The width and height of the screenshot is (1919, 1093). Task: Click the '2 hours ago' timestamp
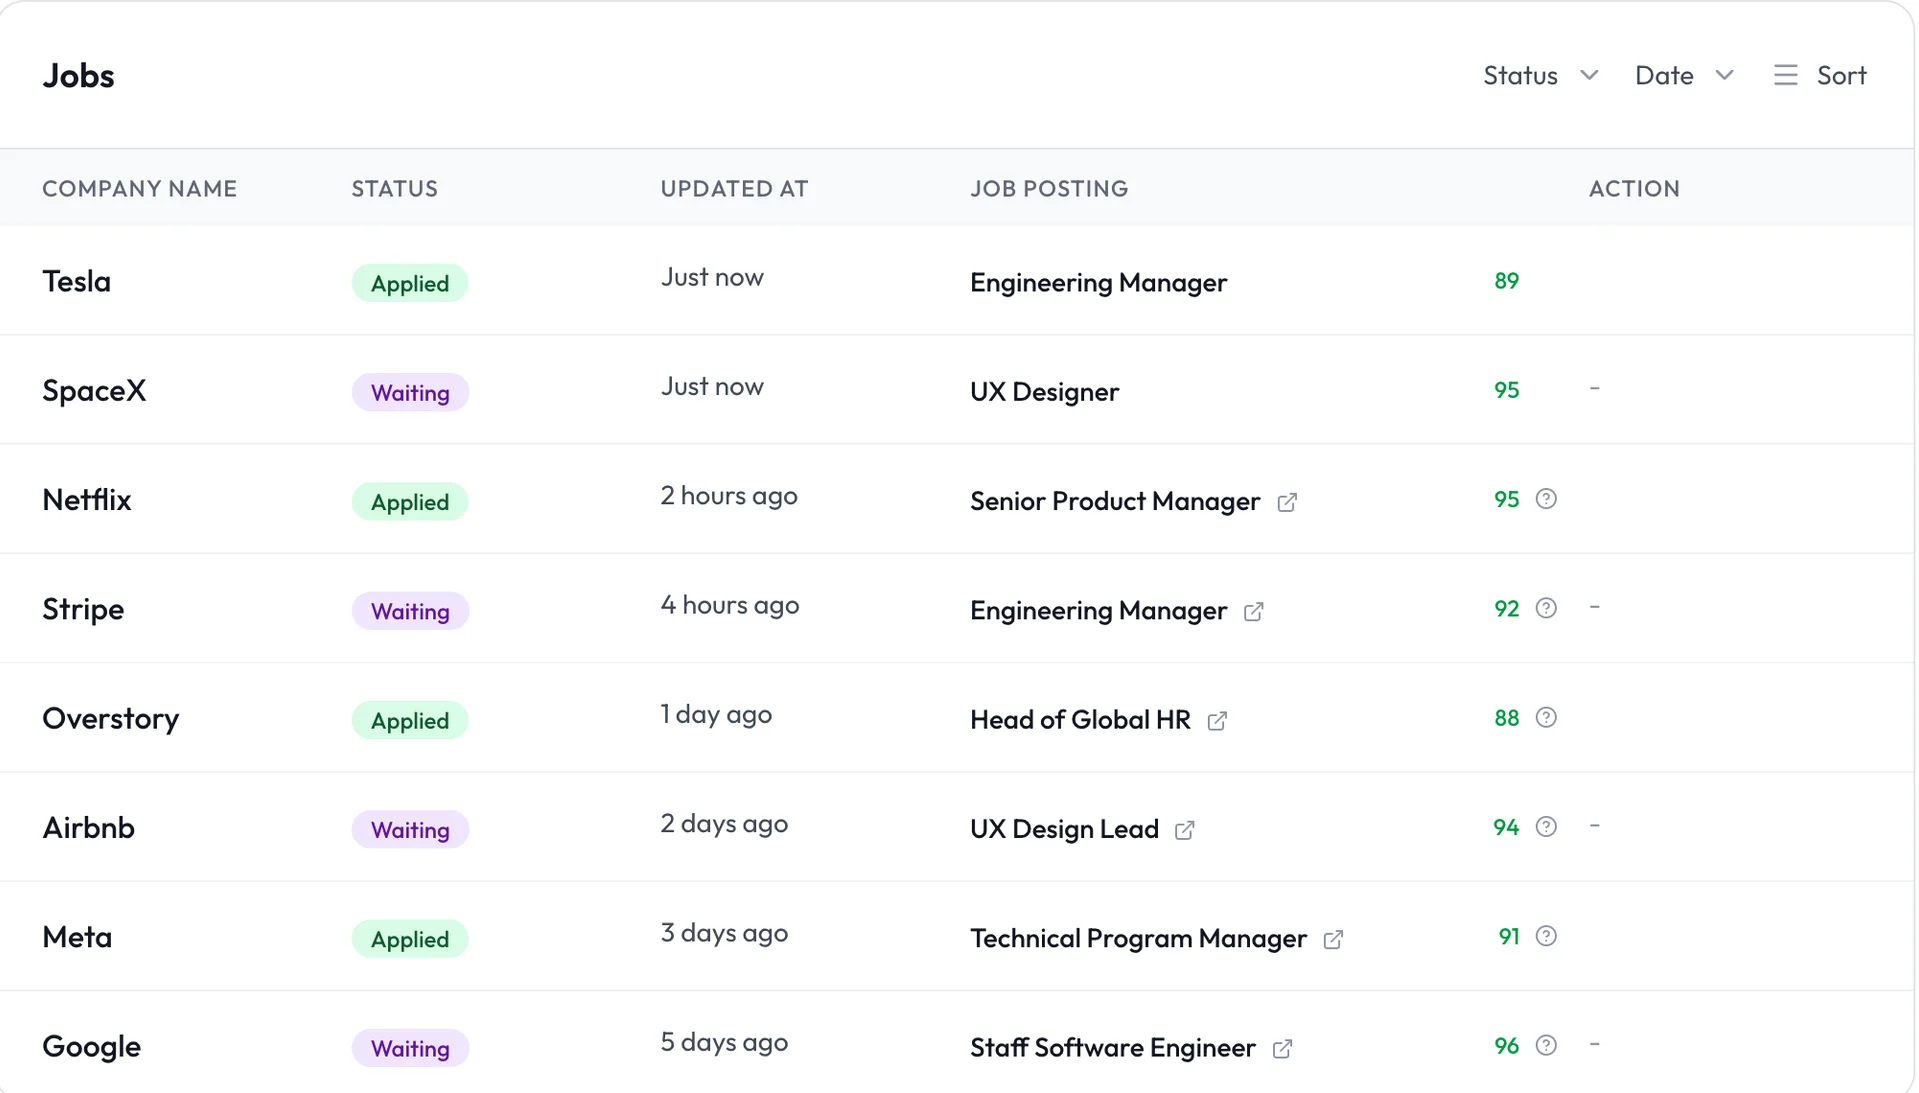coord(729,496)
